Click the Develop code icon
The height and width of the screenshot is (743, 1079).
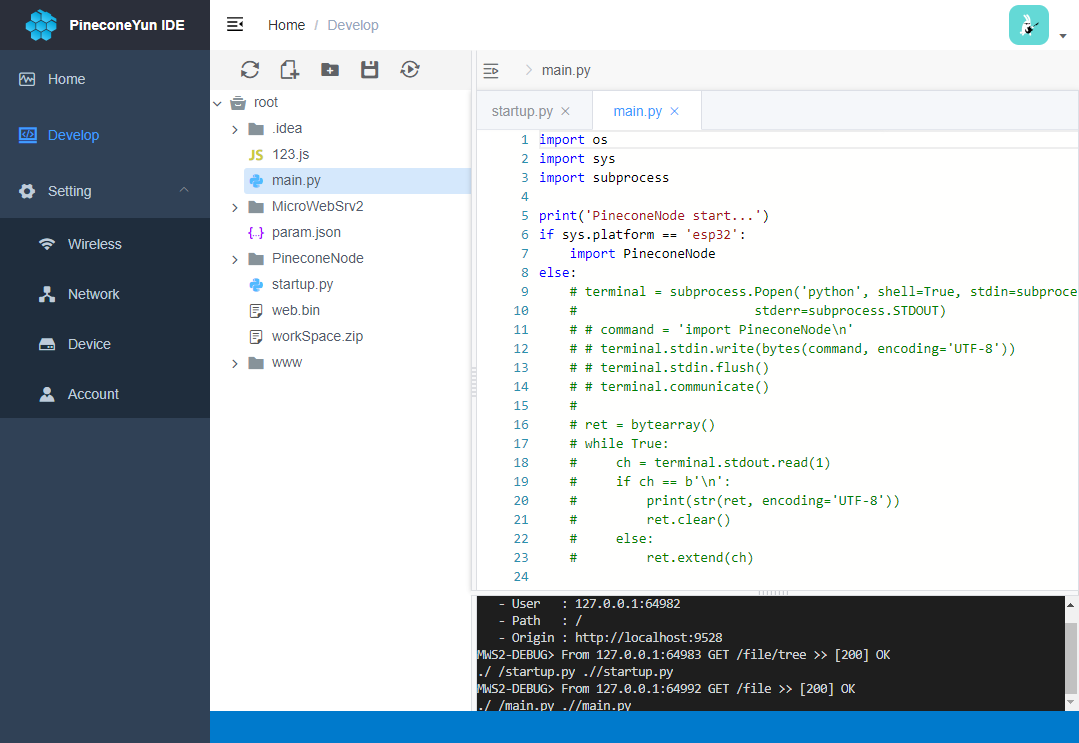coord(28,134)
